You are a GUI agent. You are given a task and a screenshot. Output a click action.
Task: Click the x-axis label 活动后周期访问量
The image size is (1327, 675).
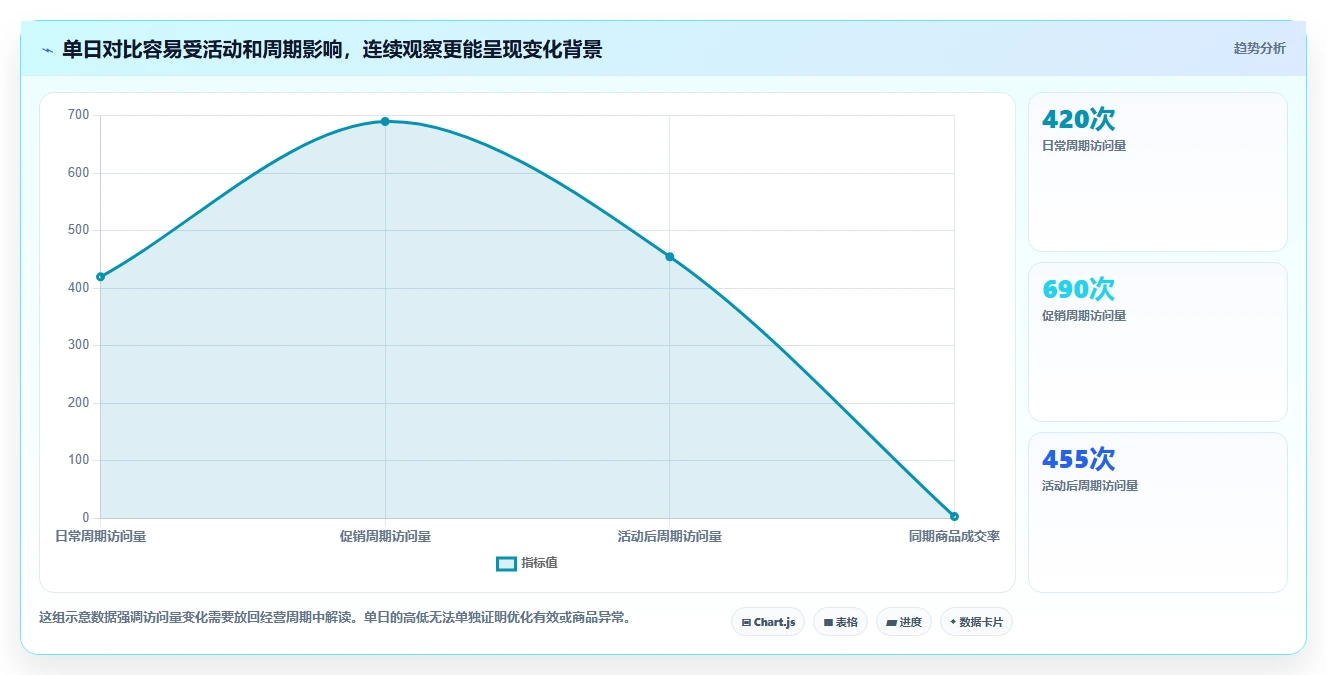pos(669,536)
